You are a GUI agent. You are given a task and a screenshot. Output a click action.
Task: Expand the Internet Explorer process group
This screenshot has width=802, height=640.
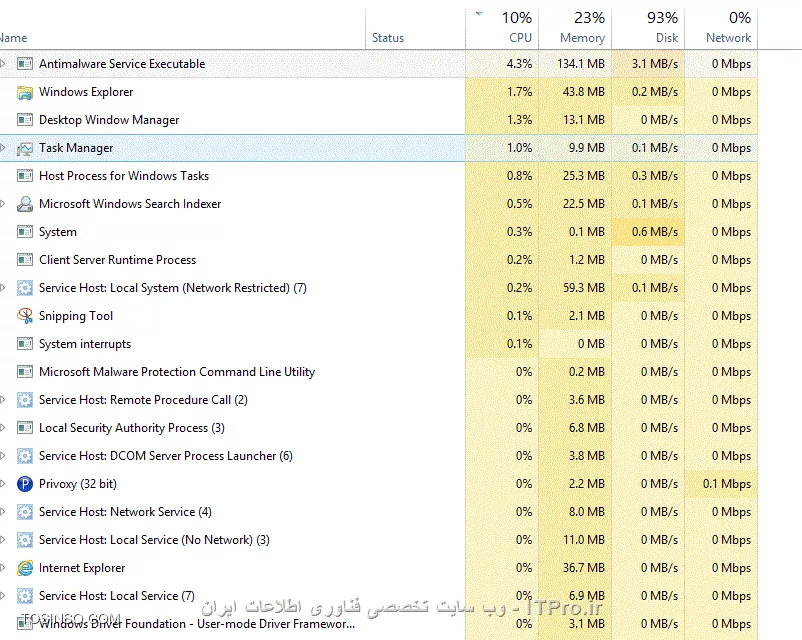3,567
